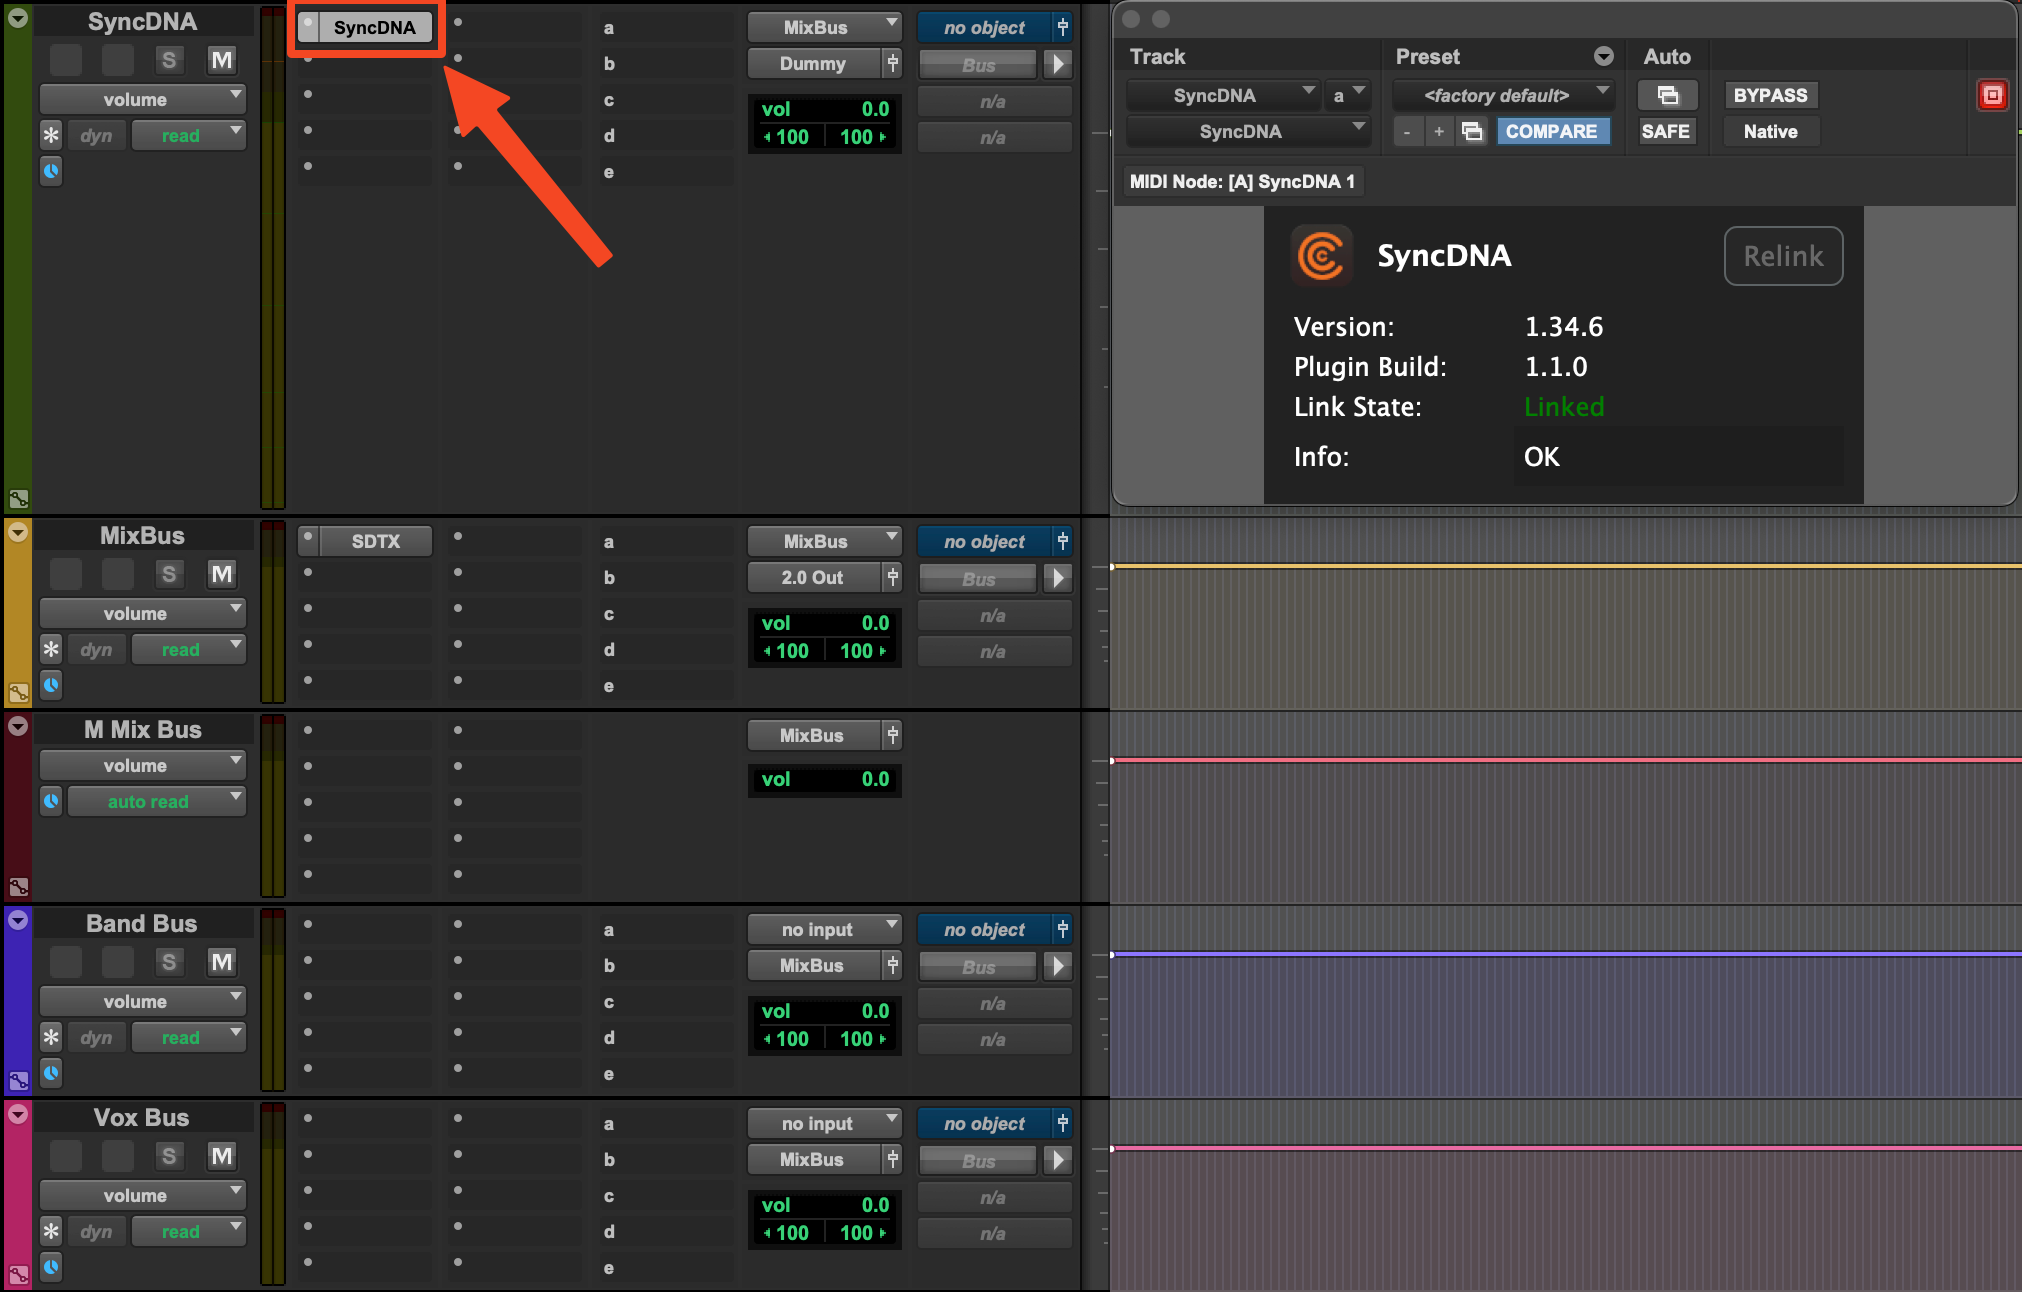Click the MixBus track blue timebase icon

(x=51, y=685)
